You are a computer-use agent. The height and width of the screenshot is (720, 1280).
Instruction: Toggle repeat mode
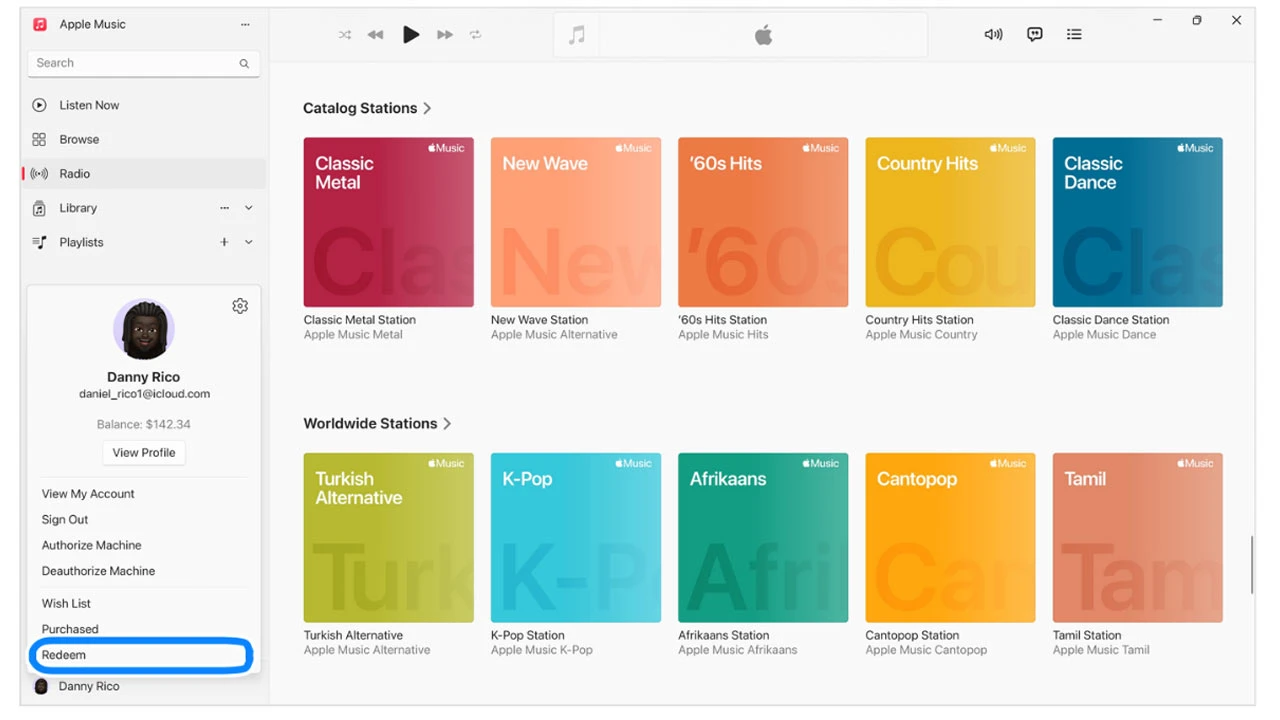click(476, 35)
